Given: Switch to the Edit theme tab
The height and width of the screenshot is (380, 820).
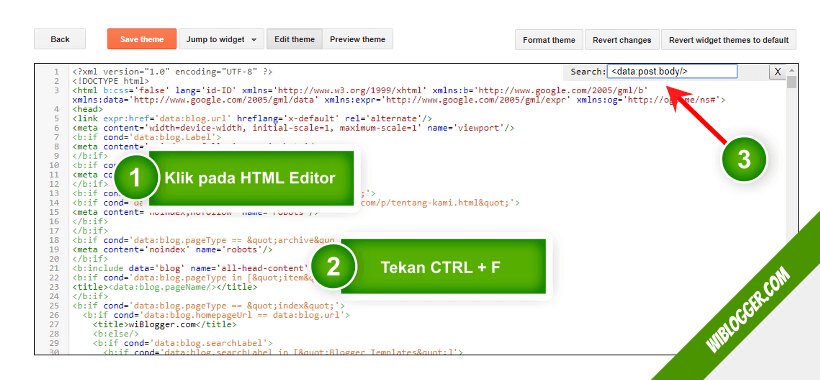Looking at the screenshot, I should tap(294, 39).
